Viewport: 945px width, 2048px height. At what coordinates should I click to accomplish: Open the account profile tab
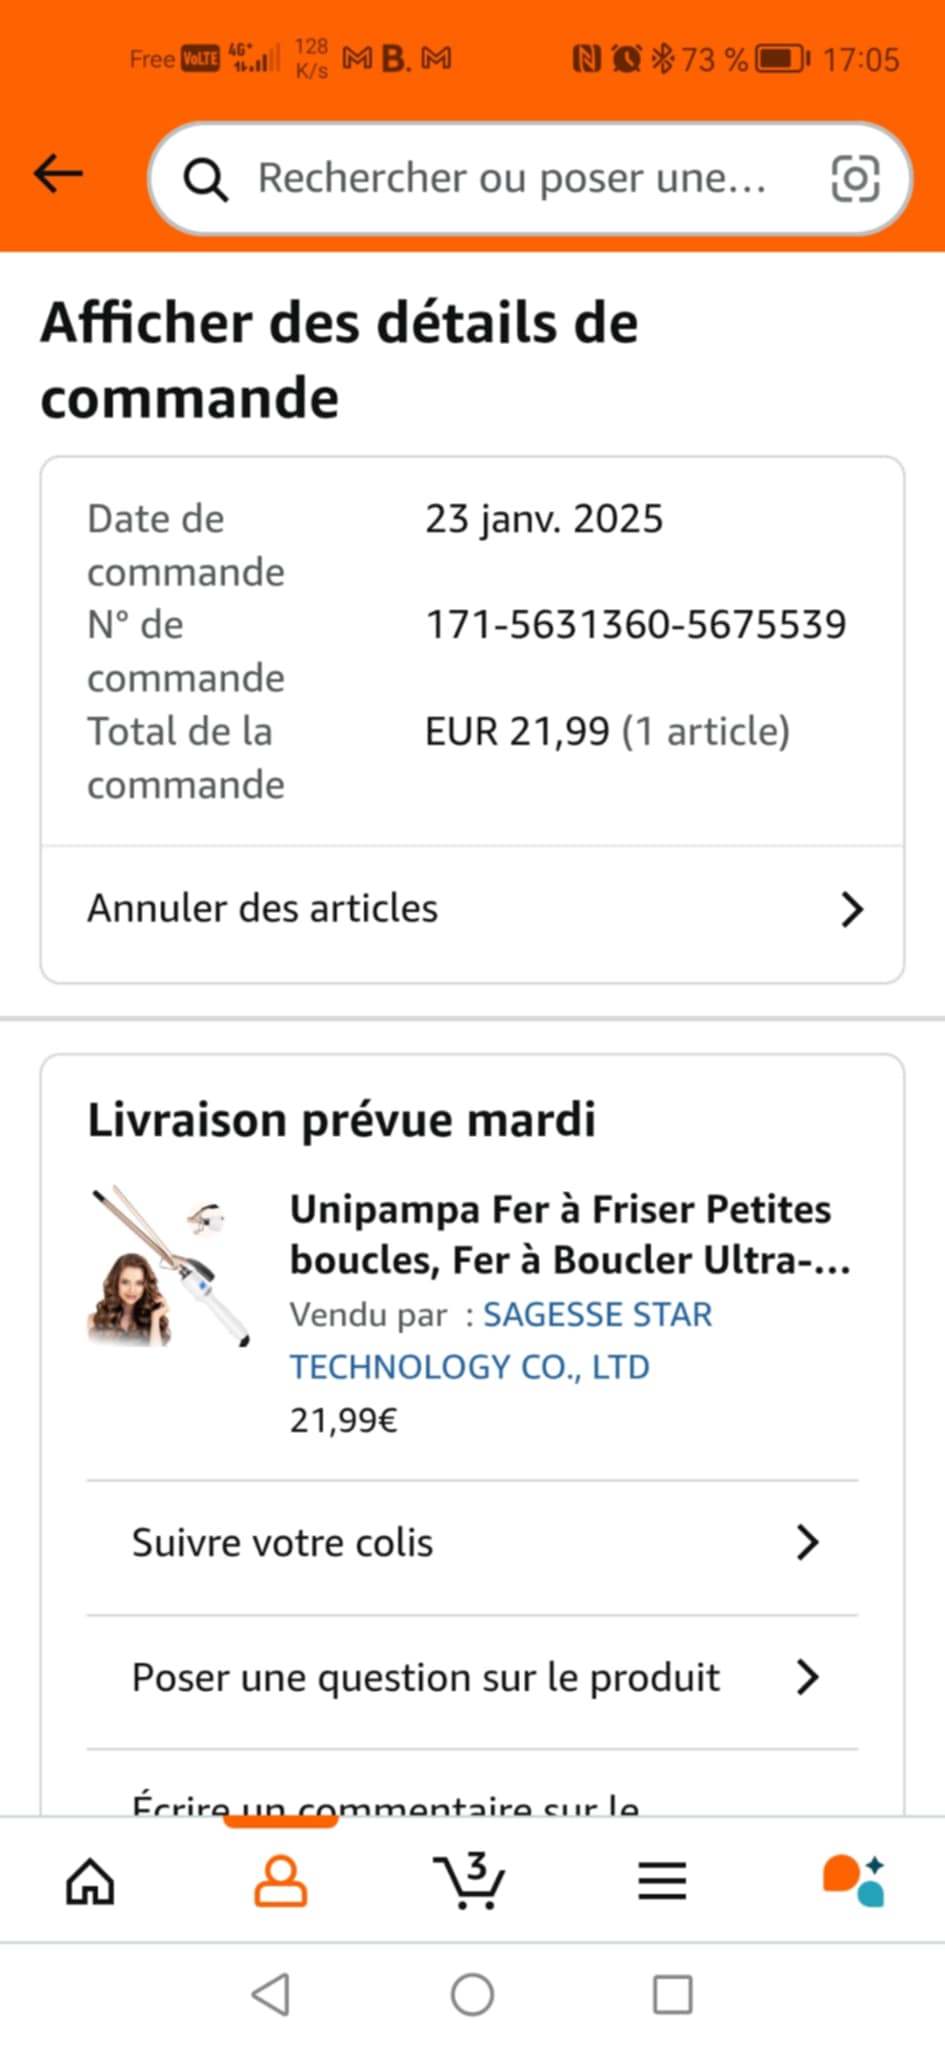(x=280, y=1881)
